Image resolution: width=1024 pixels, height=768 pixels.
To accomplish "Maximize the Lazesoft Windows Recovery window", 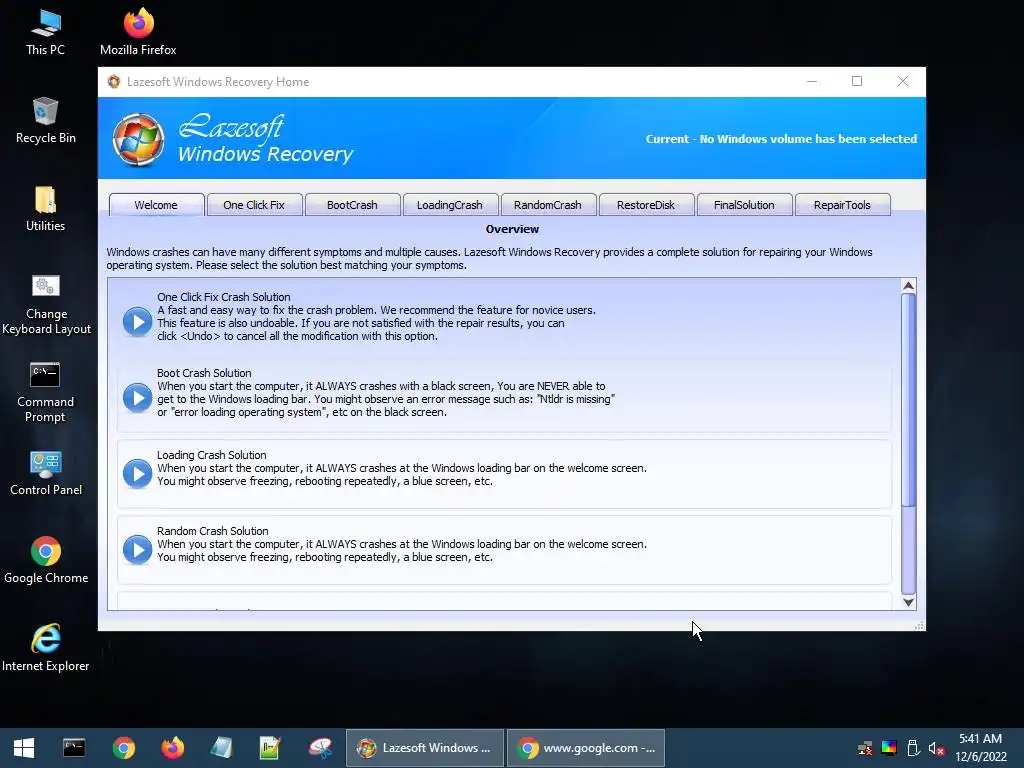I will coord(857,81).
